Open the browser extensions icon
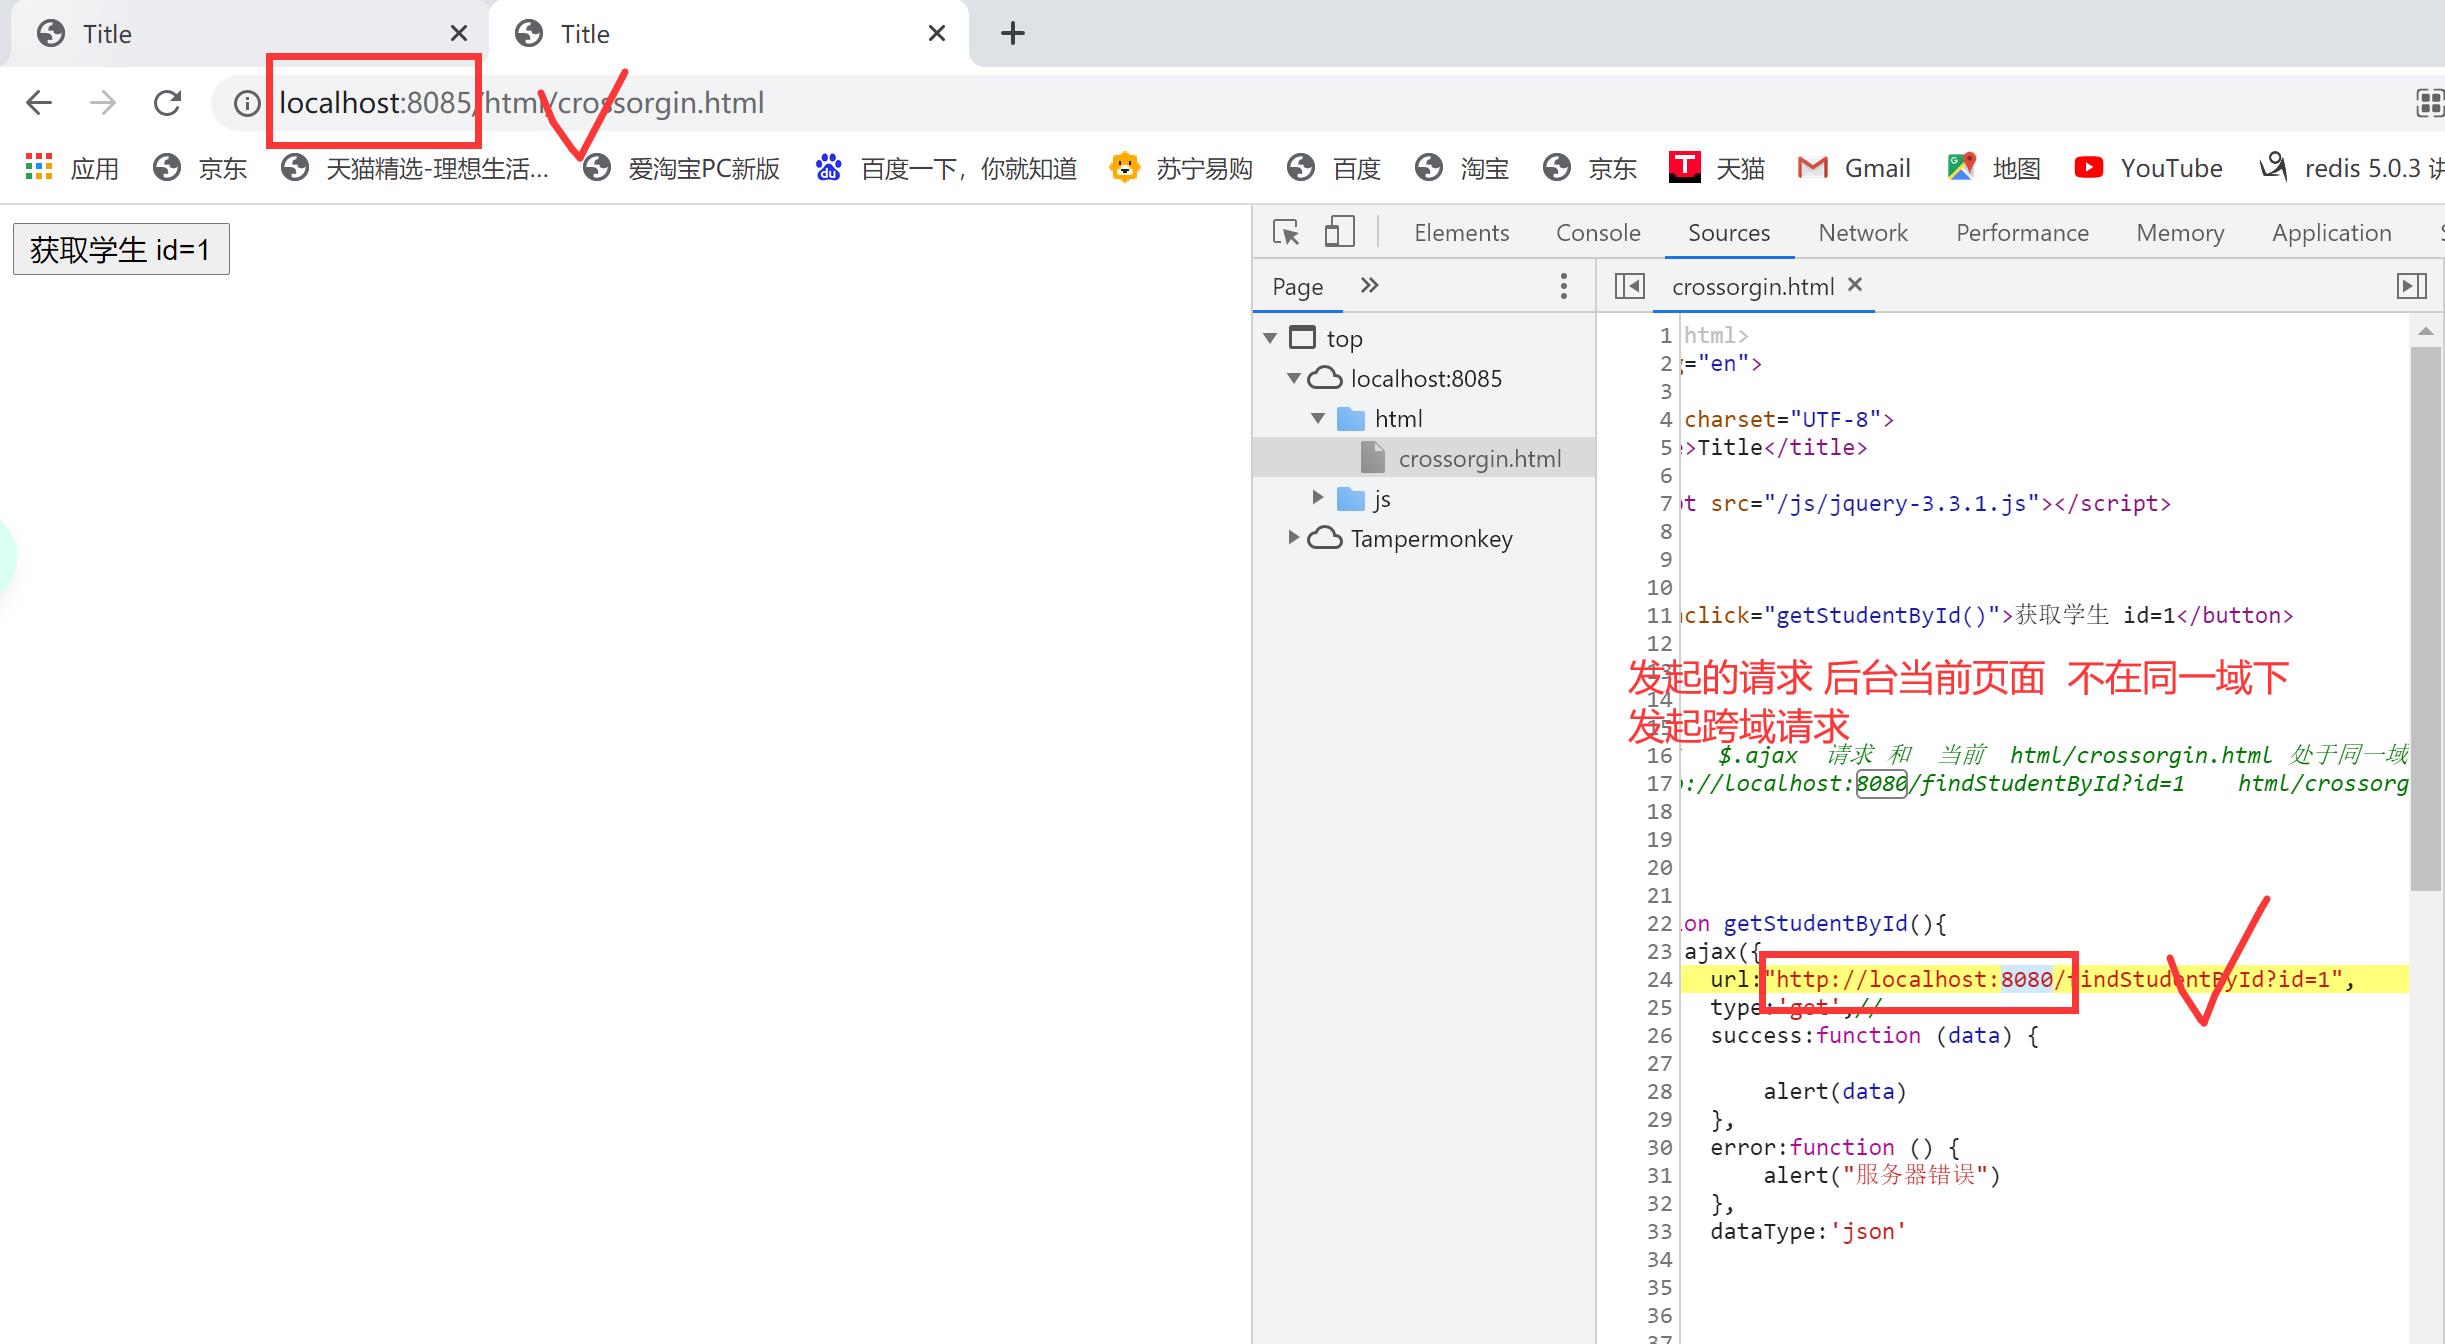 click(x=2430, y=102)
